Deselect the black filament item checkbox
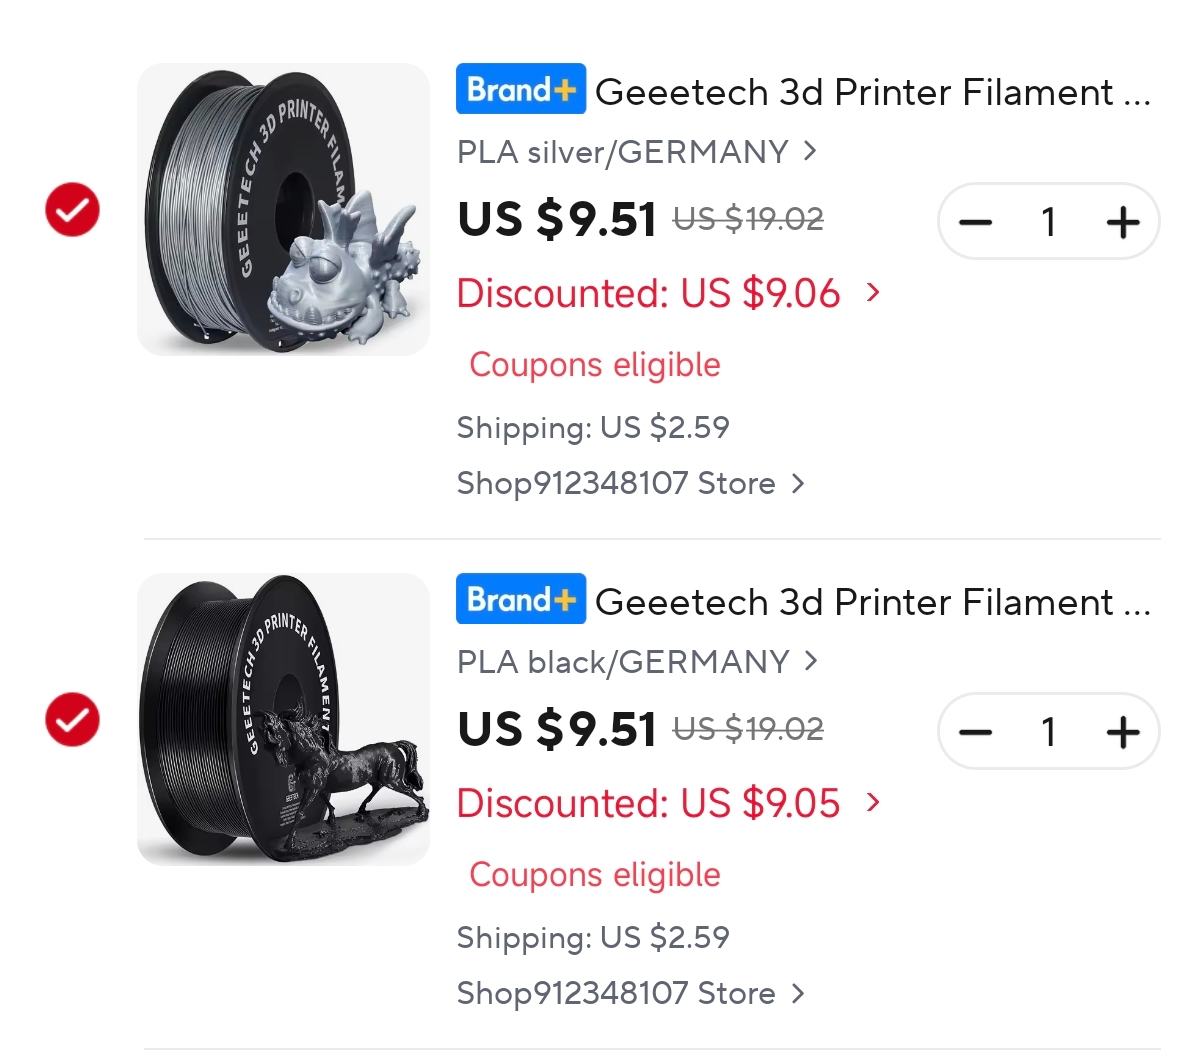Viewport: 1200px width, 1062px height. pyautogui.click(x=73, y=719)
